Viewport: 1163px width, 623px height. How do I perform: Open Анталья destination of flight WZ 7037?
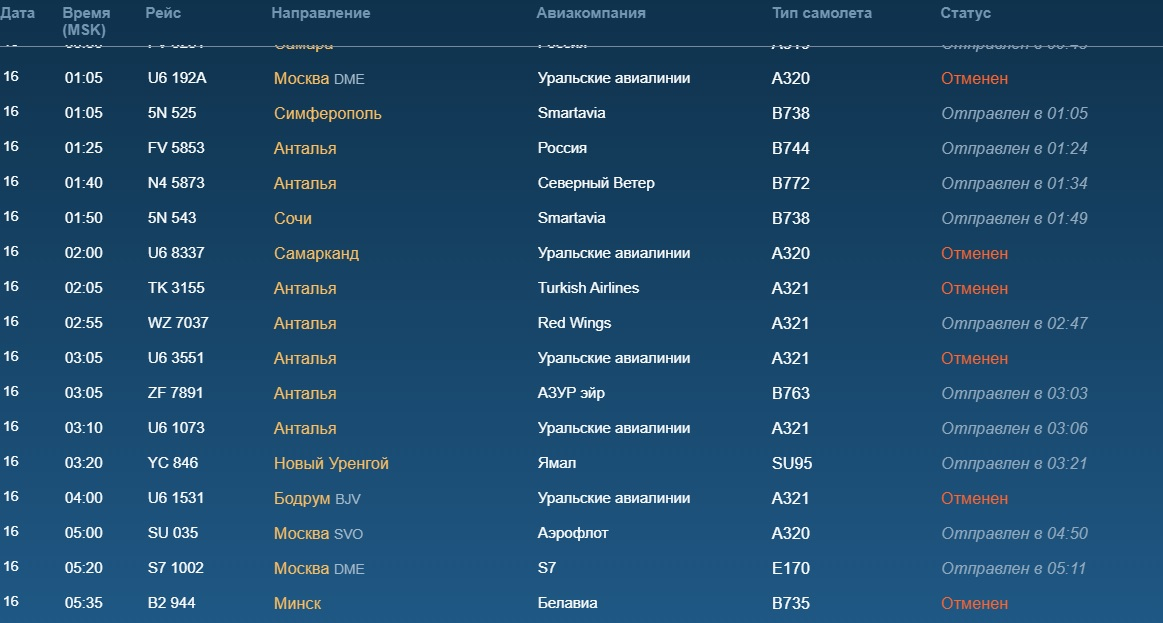(x=305, y=323)
